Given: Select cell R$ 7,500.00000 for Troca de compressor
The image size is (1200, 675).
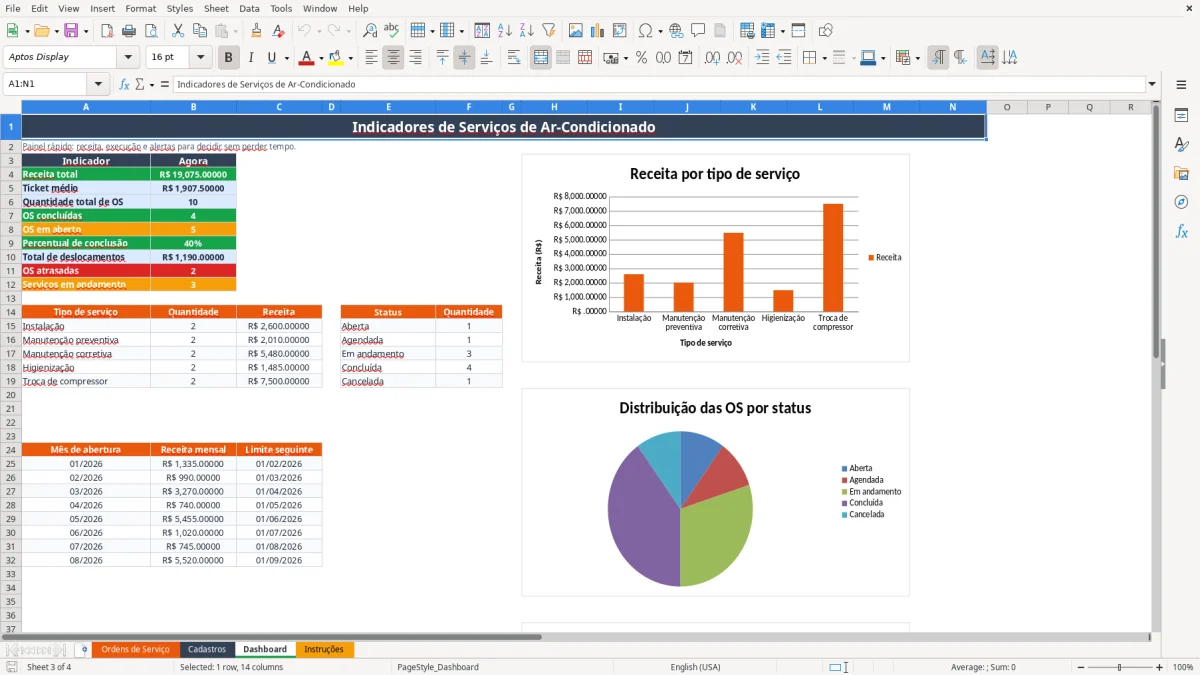Looking at the screenshot, I should click(x=279, y=381).
